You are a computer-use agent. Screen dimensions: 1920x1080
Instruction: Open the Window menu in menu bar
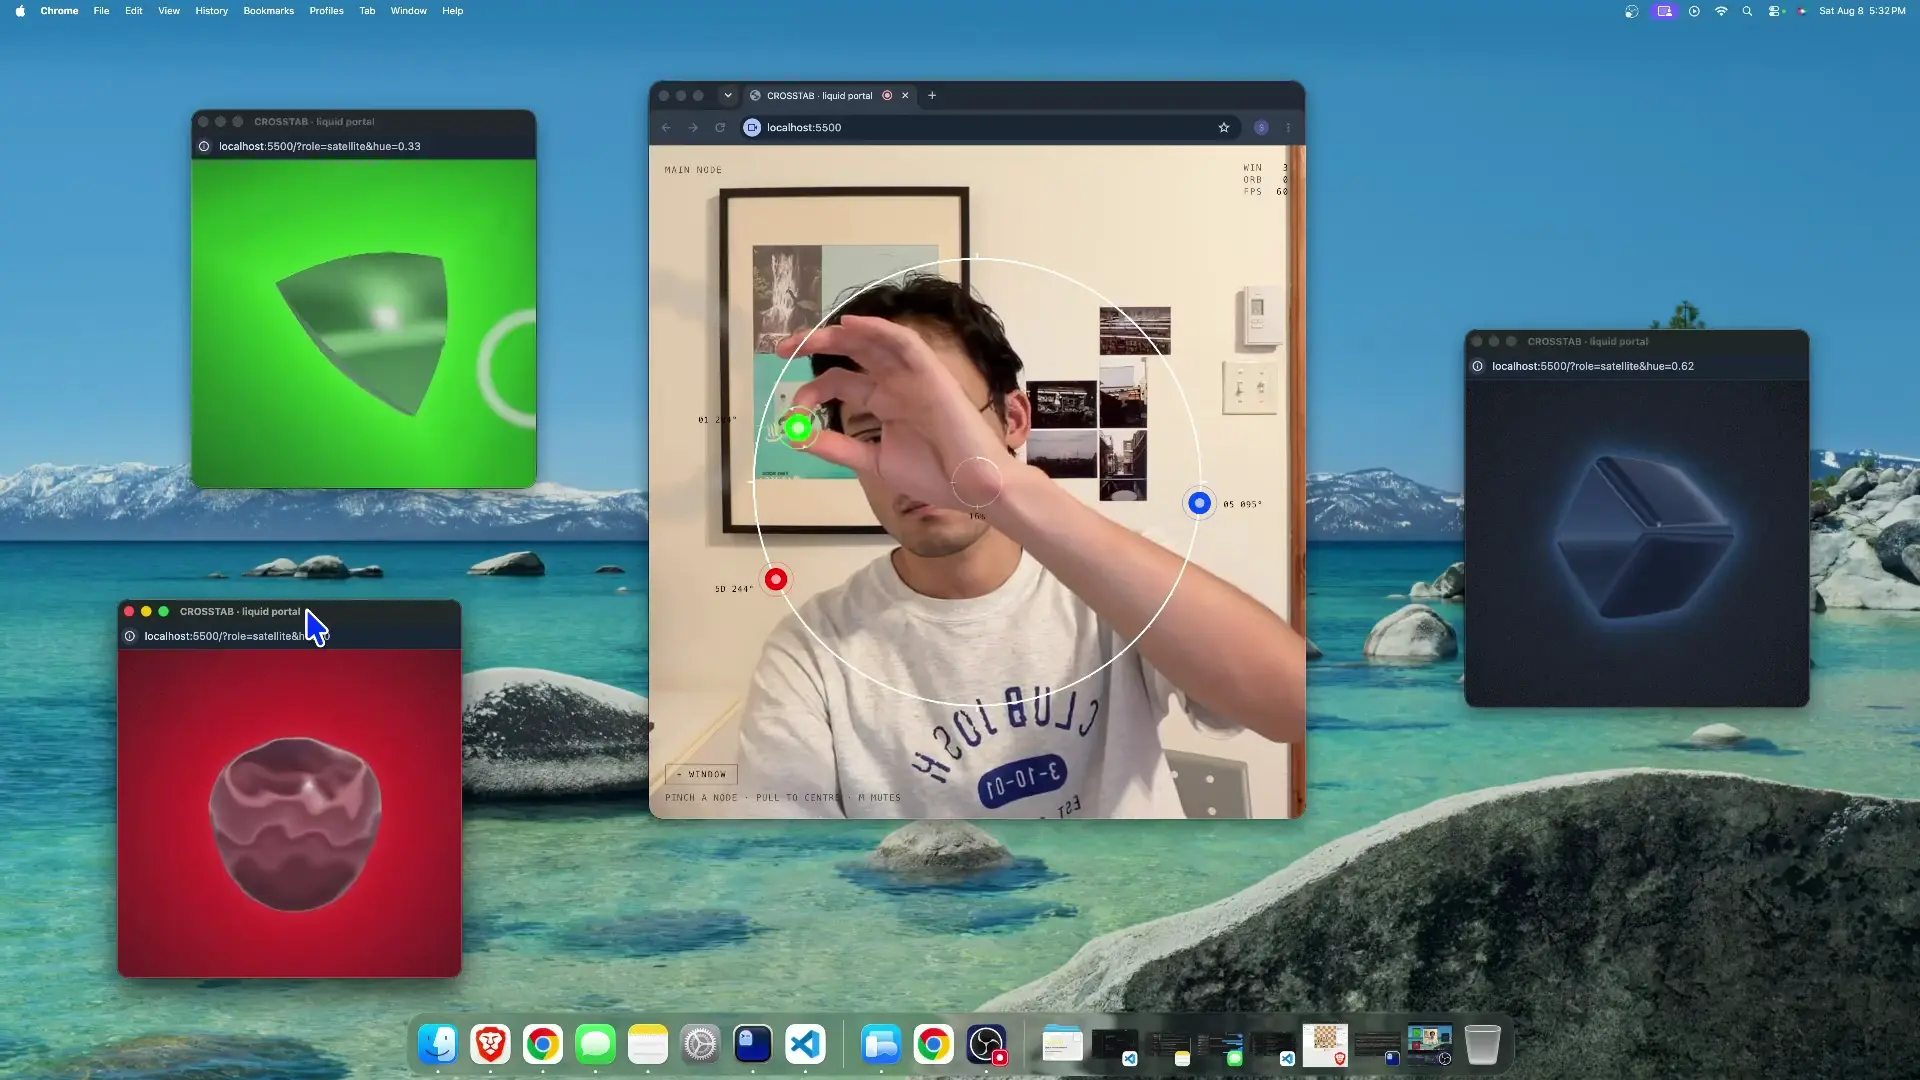click(x=408, y=11)
